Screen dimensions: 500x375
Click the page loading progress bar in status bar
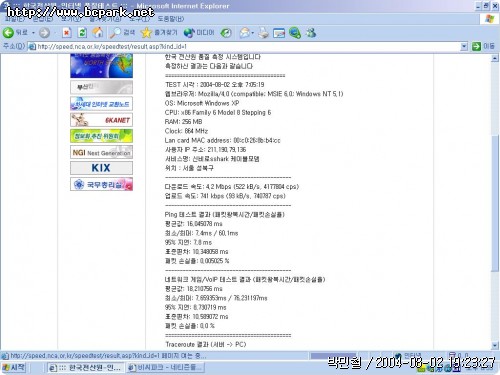[333, 356]
